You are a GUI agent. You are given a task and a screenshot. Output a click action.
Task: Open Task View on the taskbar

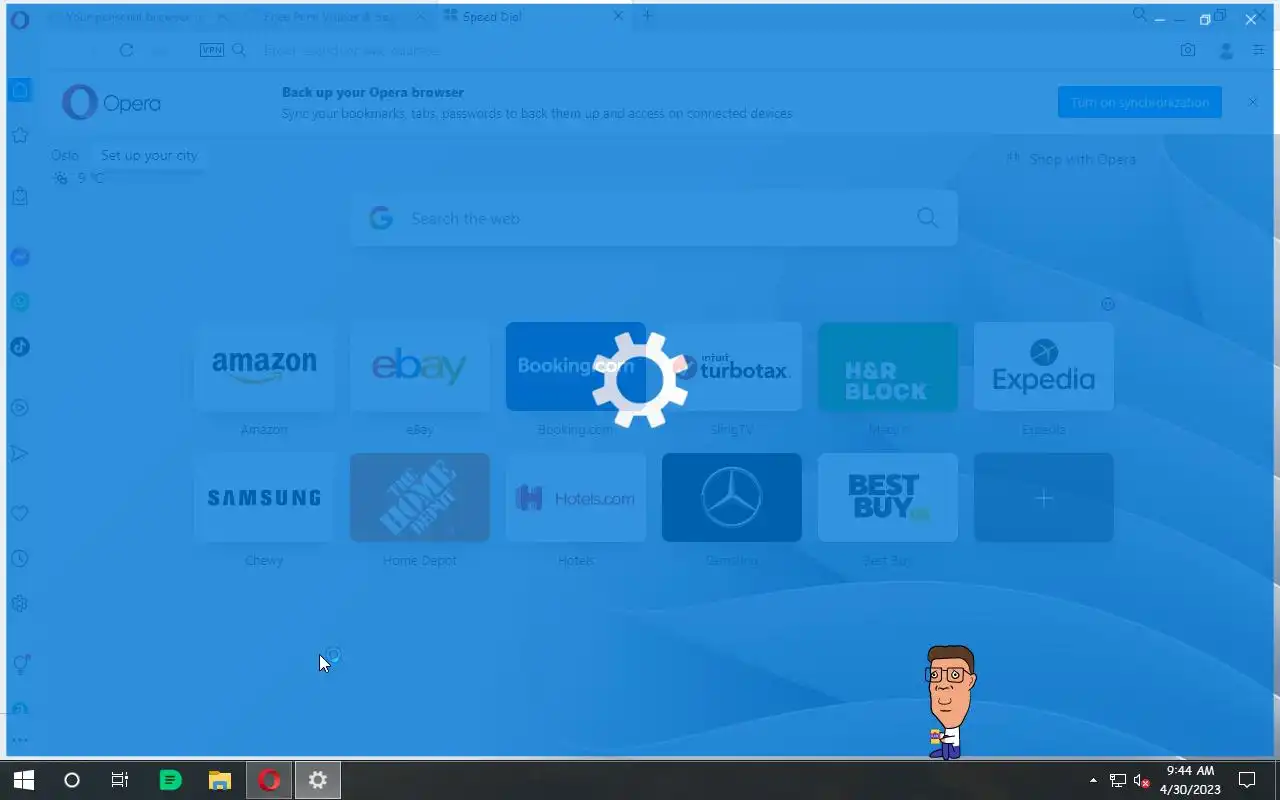[x=120, y=780]
